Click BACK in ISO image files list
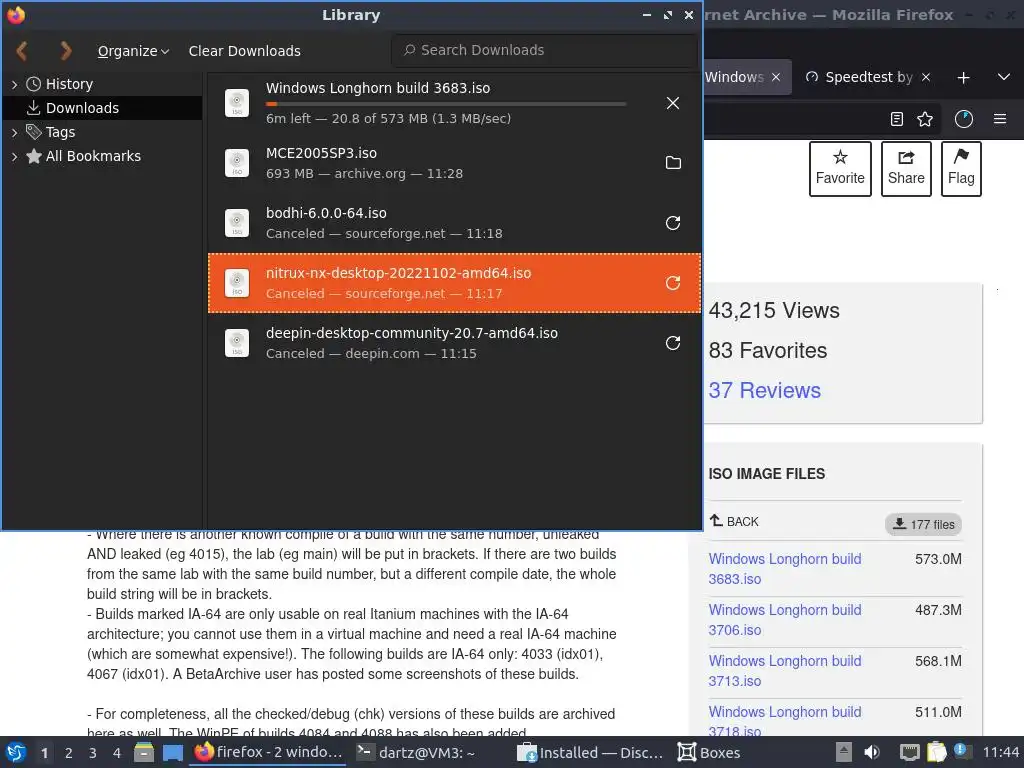This screenshot has width=1024, height=768. [x=734, y=521]
